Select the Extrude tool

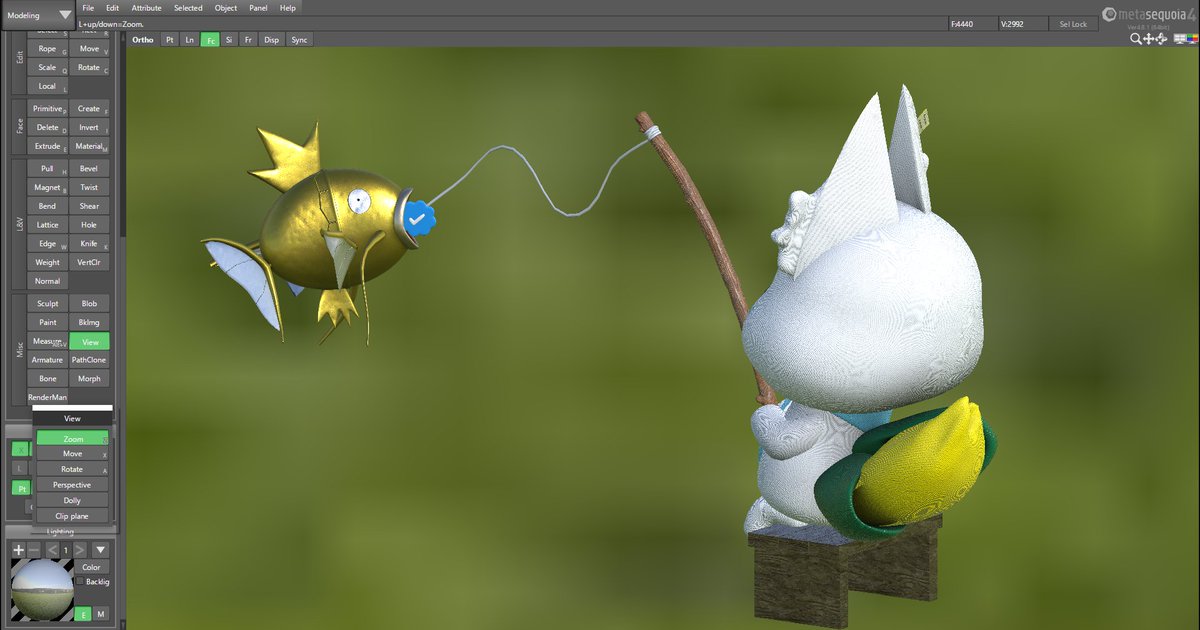point(47,146)
